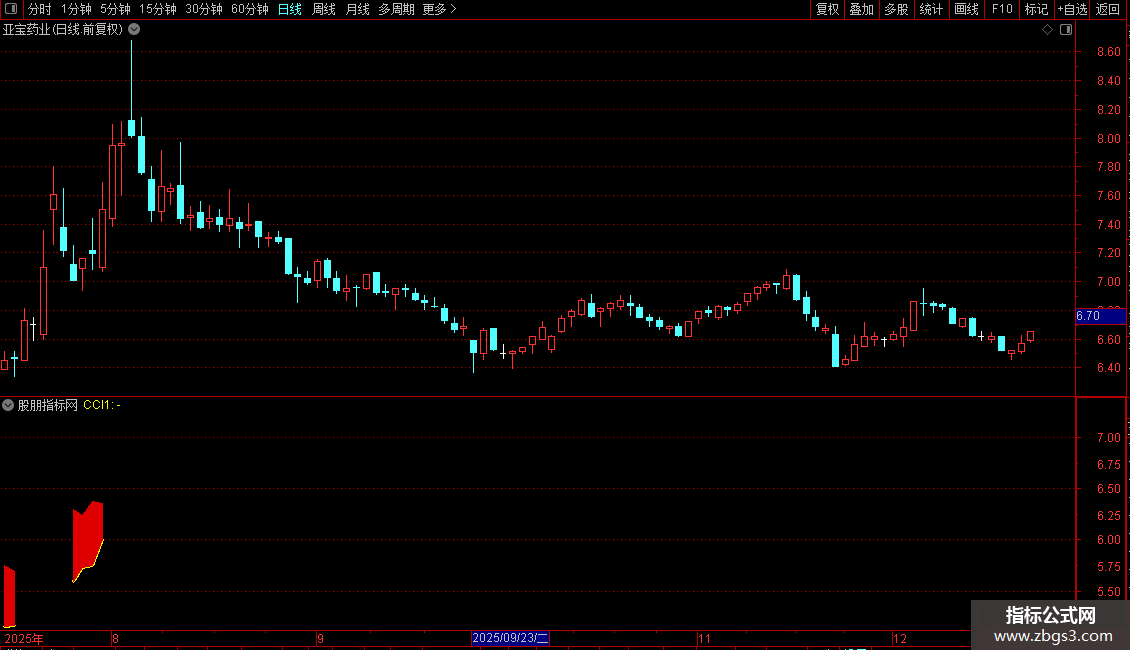Viewport: 1130px width, 650px height.
Task: Click the 返回 back button
Action: tap(1108, 9)
